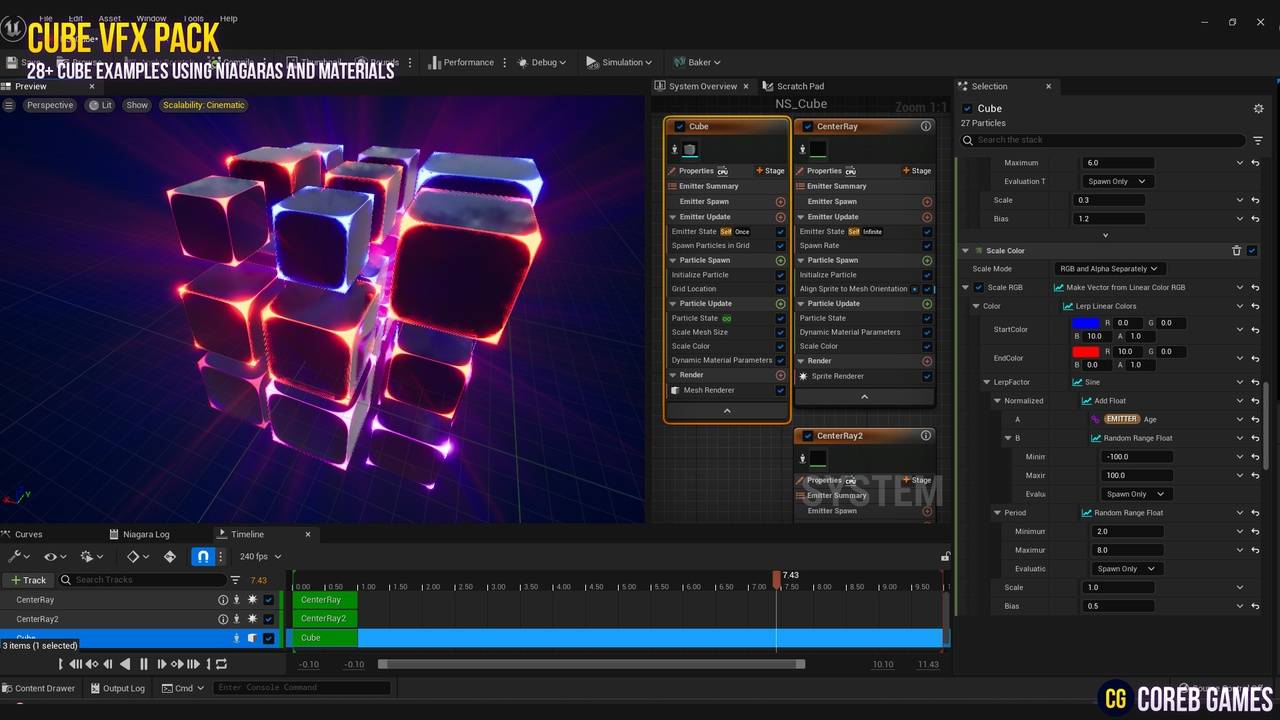Image resolution: width=1280 pixels, height=720 pixels.
Task: Collapse Cube's Particle Spawn group
Action: click(673, 260)
